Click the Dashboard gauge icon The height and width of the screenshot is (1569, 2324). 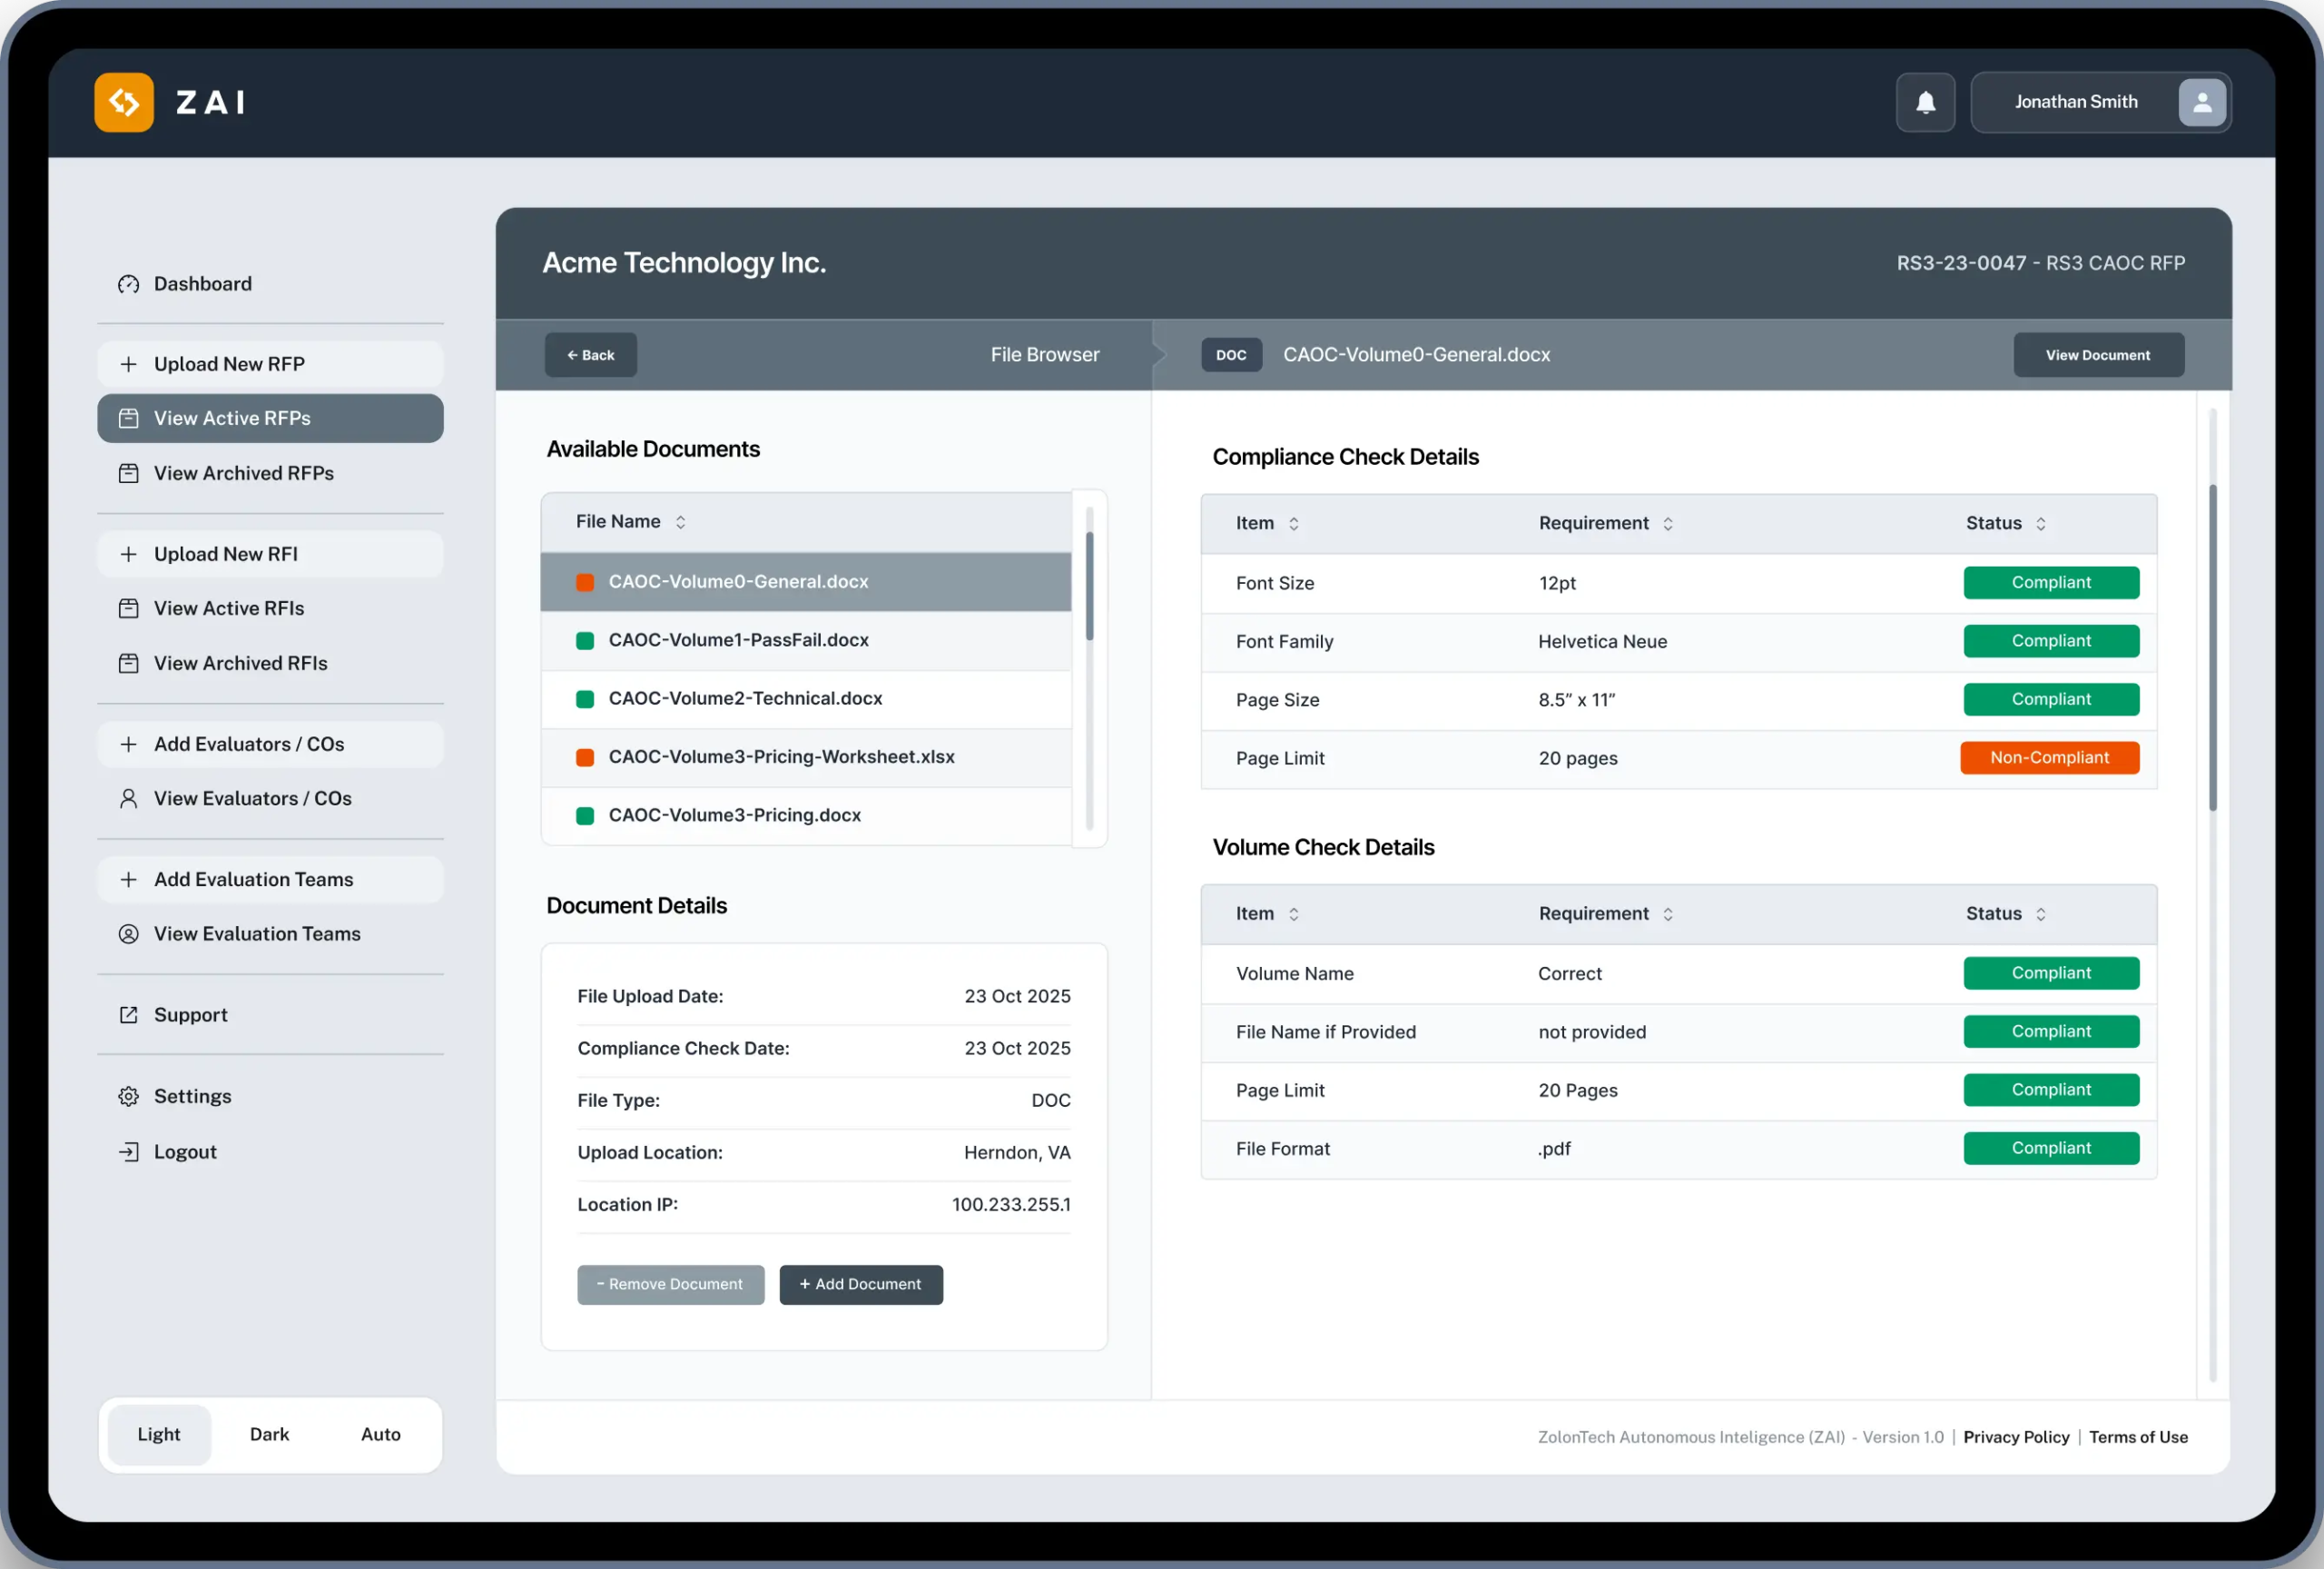coord(128,284)
